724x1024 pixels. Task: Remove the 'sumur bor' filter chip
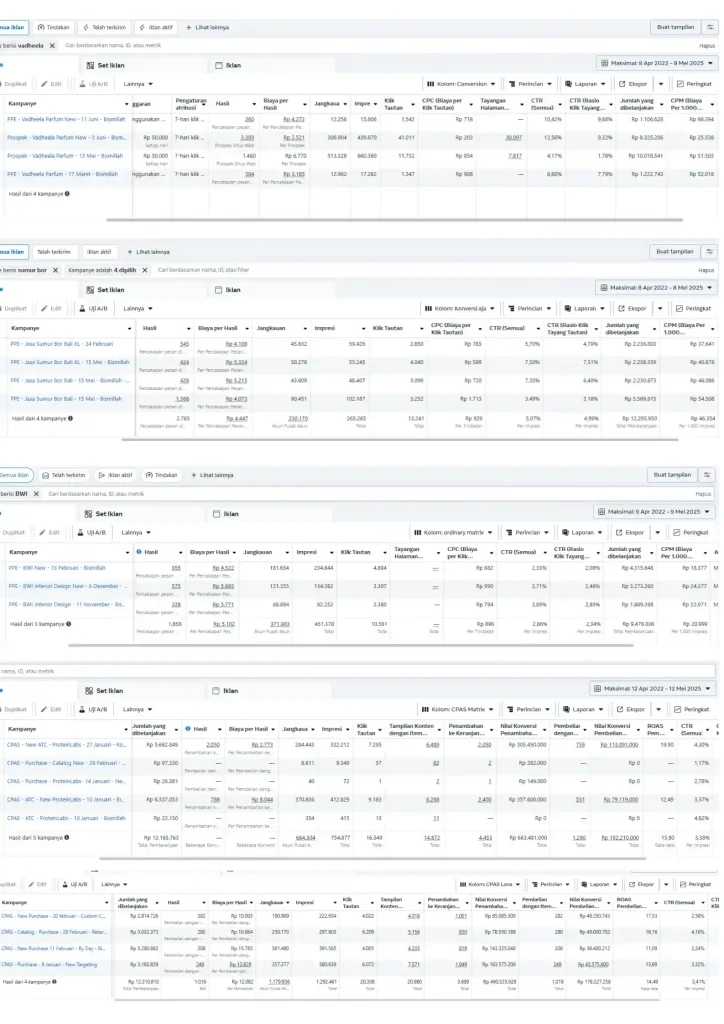(56, 270)
